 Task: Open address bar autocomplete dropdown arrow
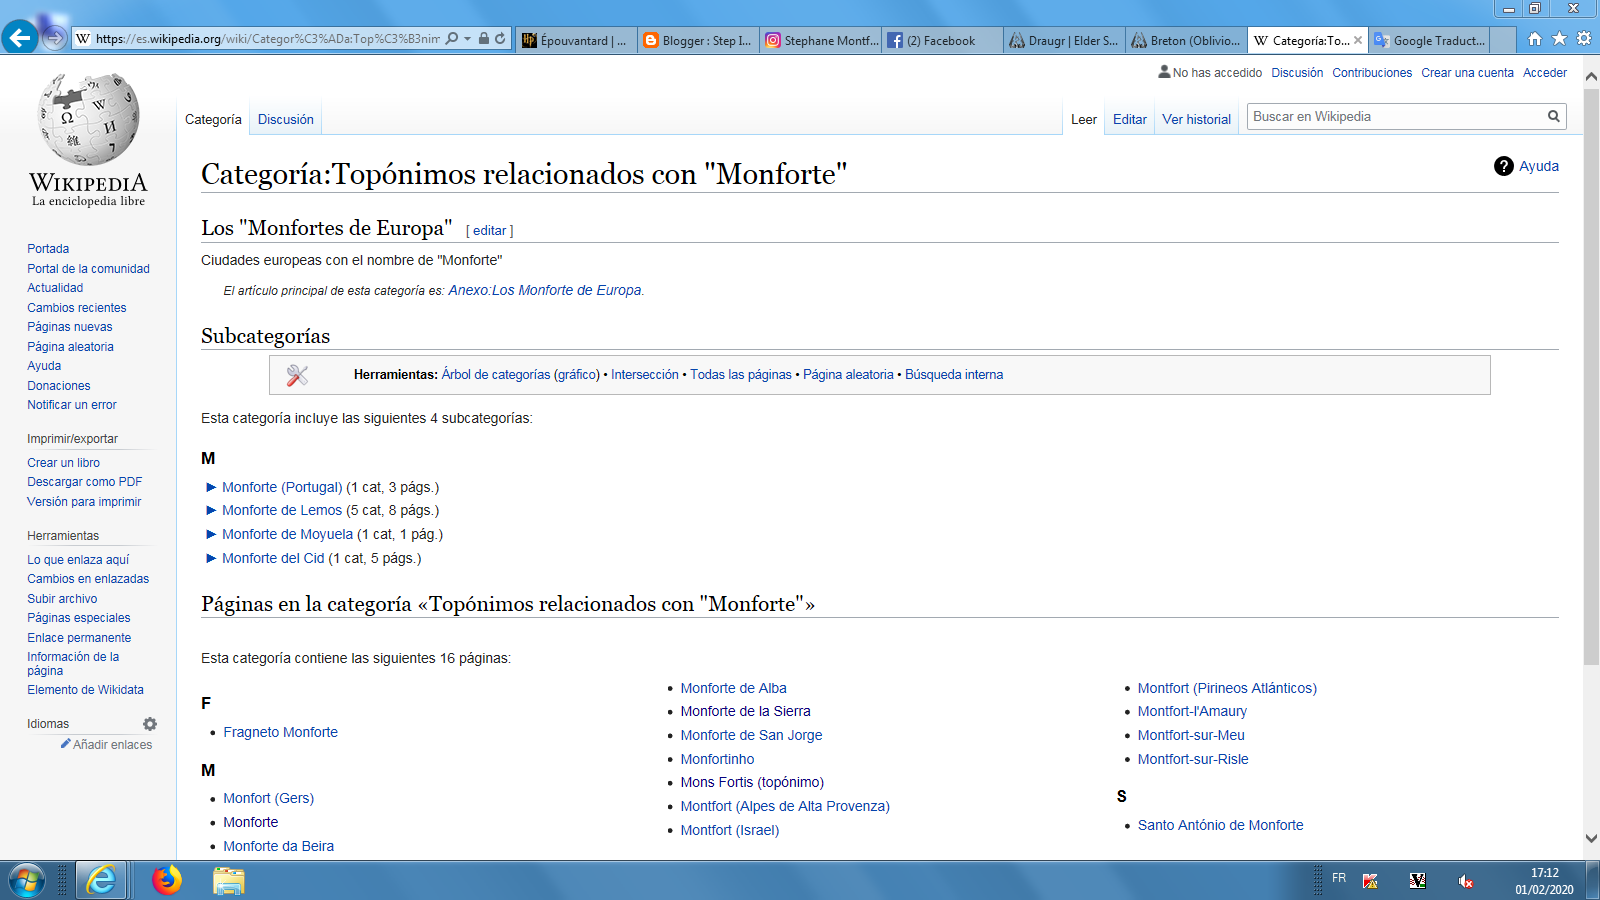click(468, 39)
